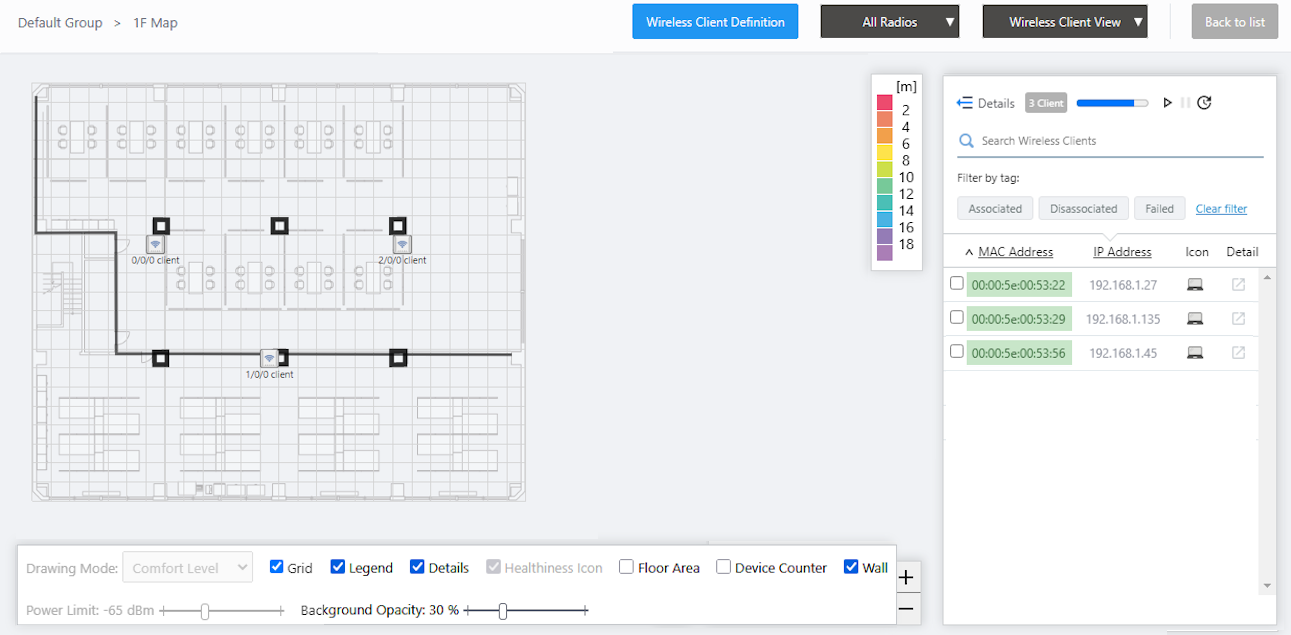Open detail for 00:00:5e:00:53:22
This screenshot has width=1291, height=635.
[x=1239, y=285]
